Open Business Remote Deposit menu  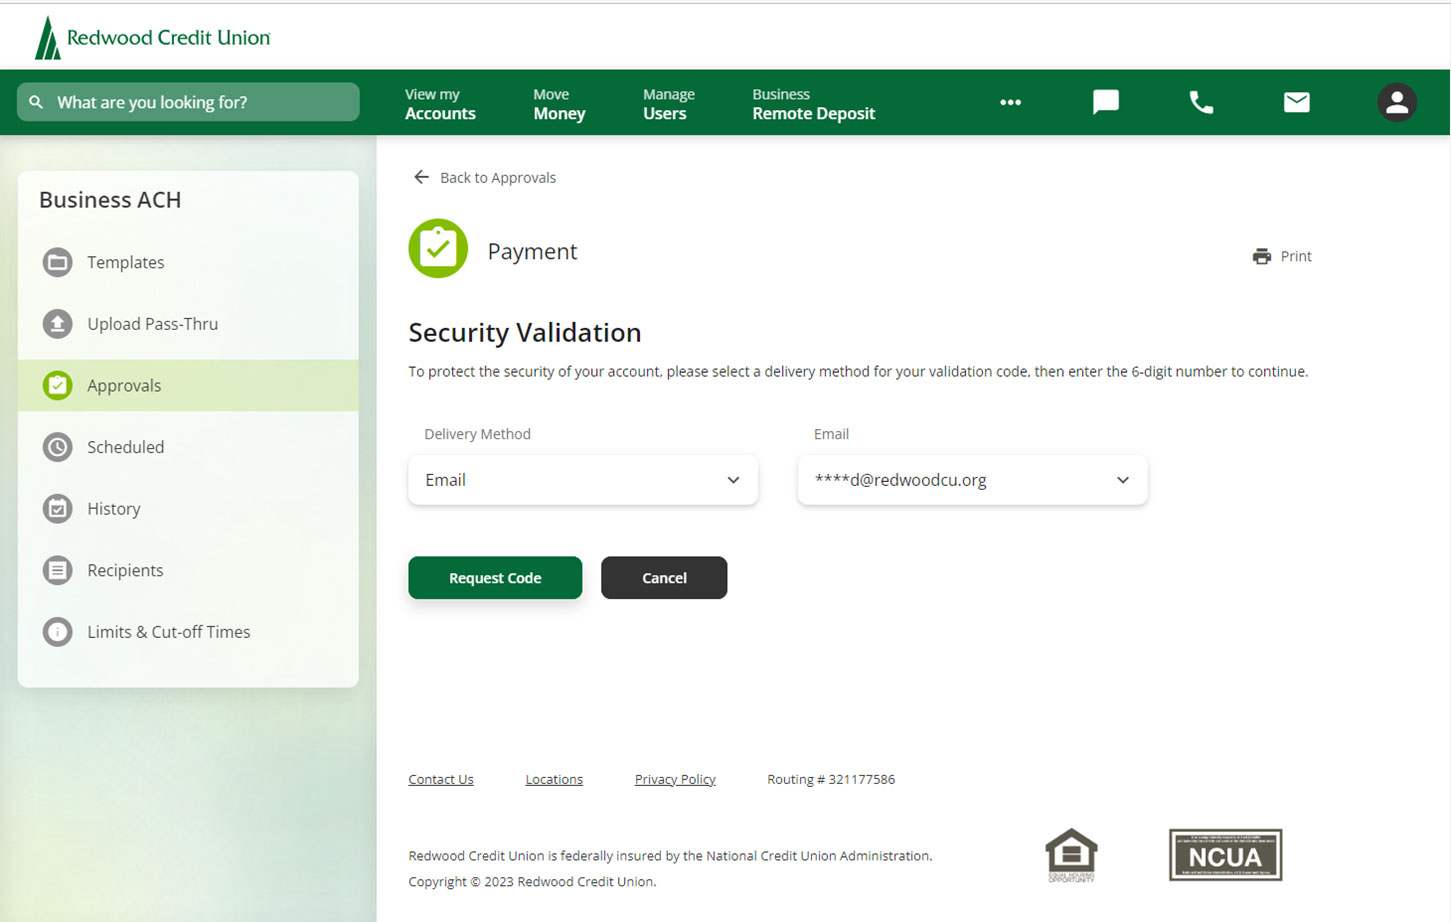point(813,103)
